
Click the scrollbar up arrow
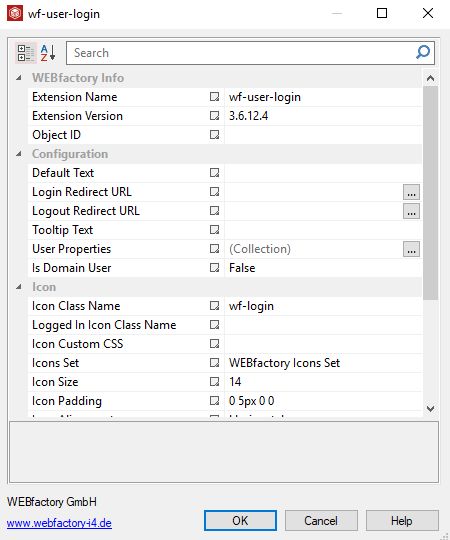tap(430, 78)
